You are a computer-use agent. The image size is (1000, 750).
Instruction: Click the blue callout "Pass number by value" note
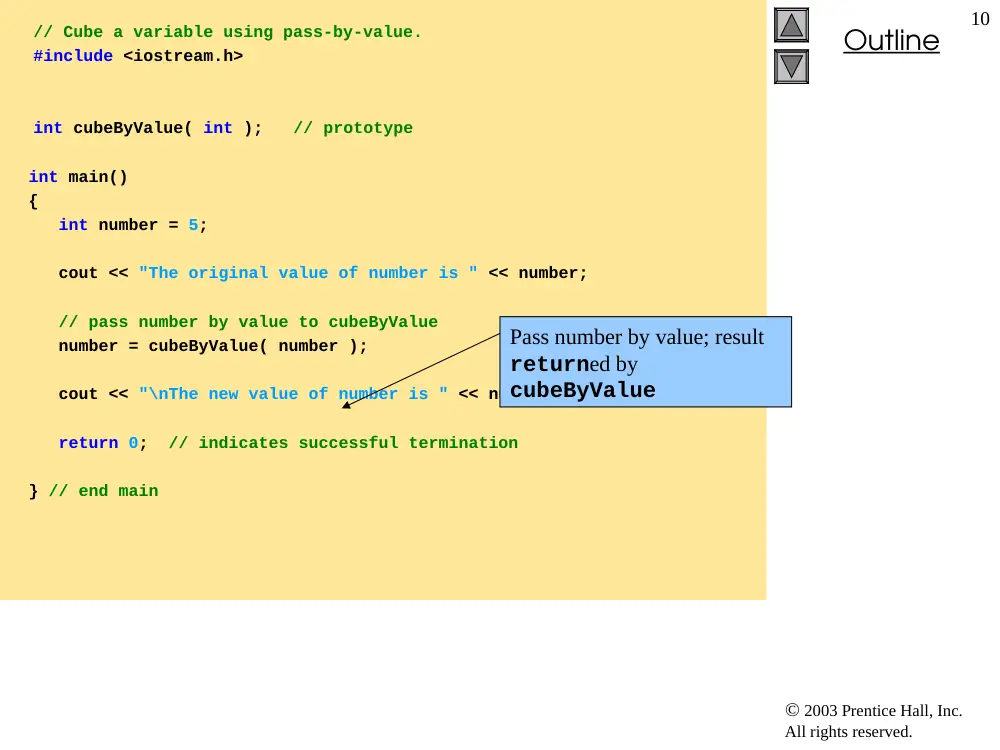(645, 362)
